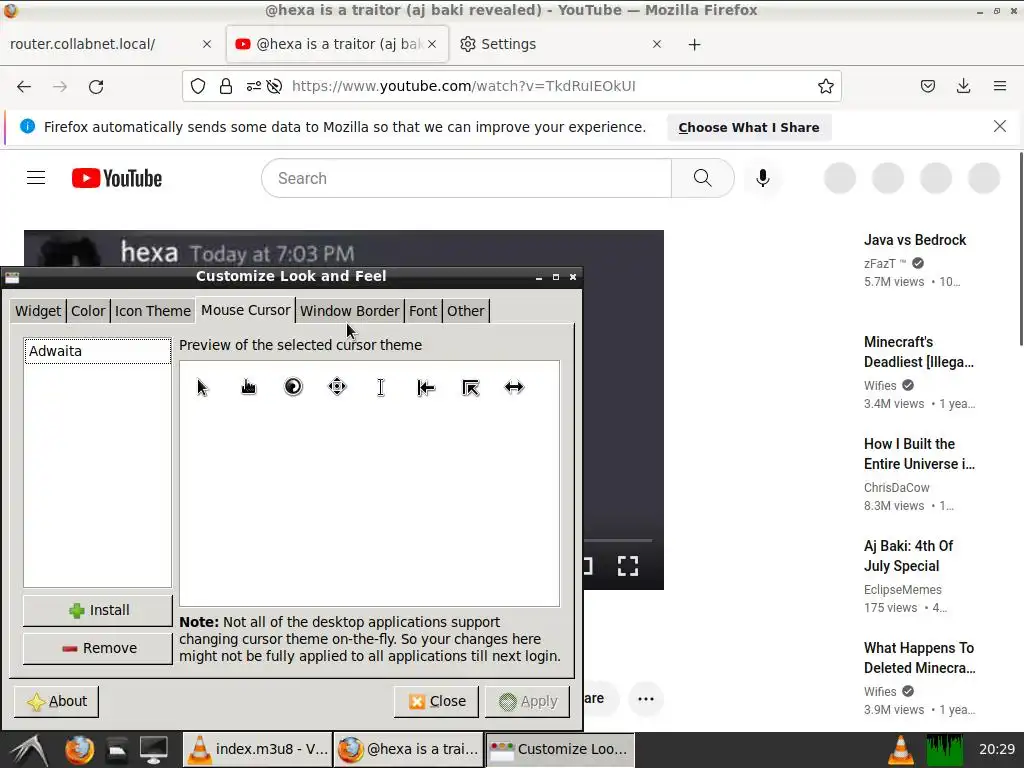Screen dimensions: 1024x768
Task: Click the autoplay blocked icon in the address bar
Action: tap(274, 86)
